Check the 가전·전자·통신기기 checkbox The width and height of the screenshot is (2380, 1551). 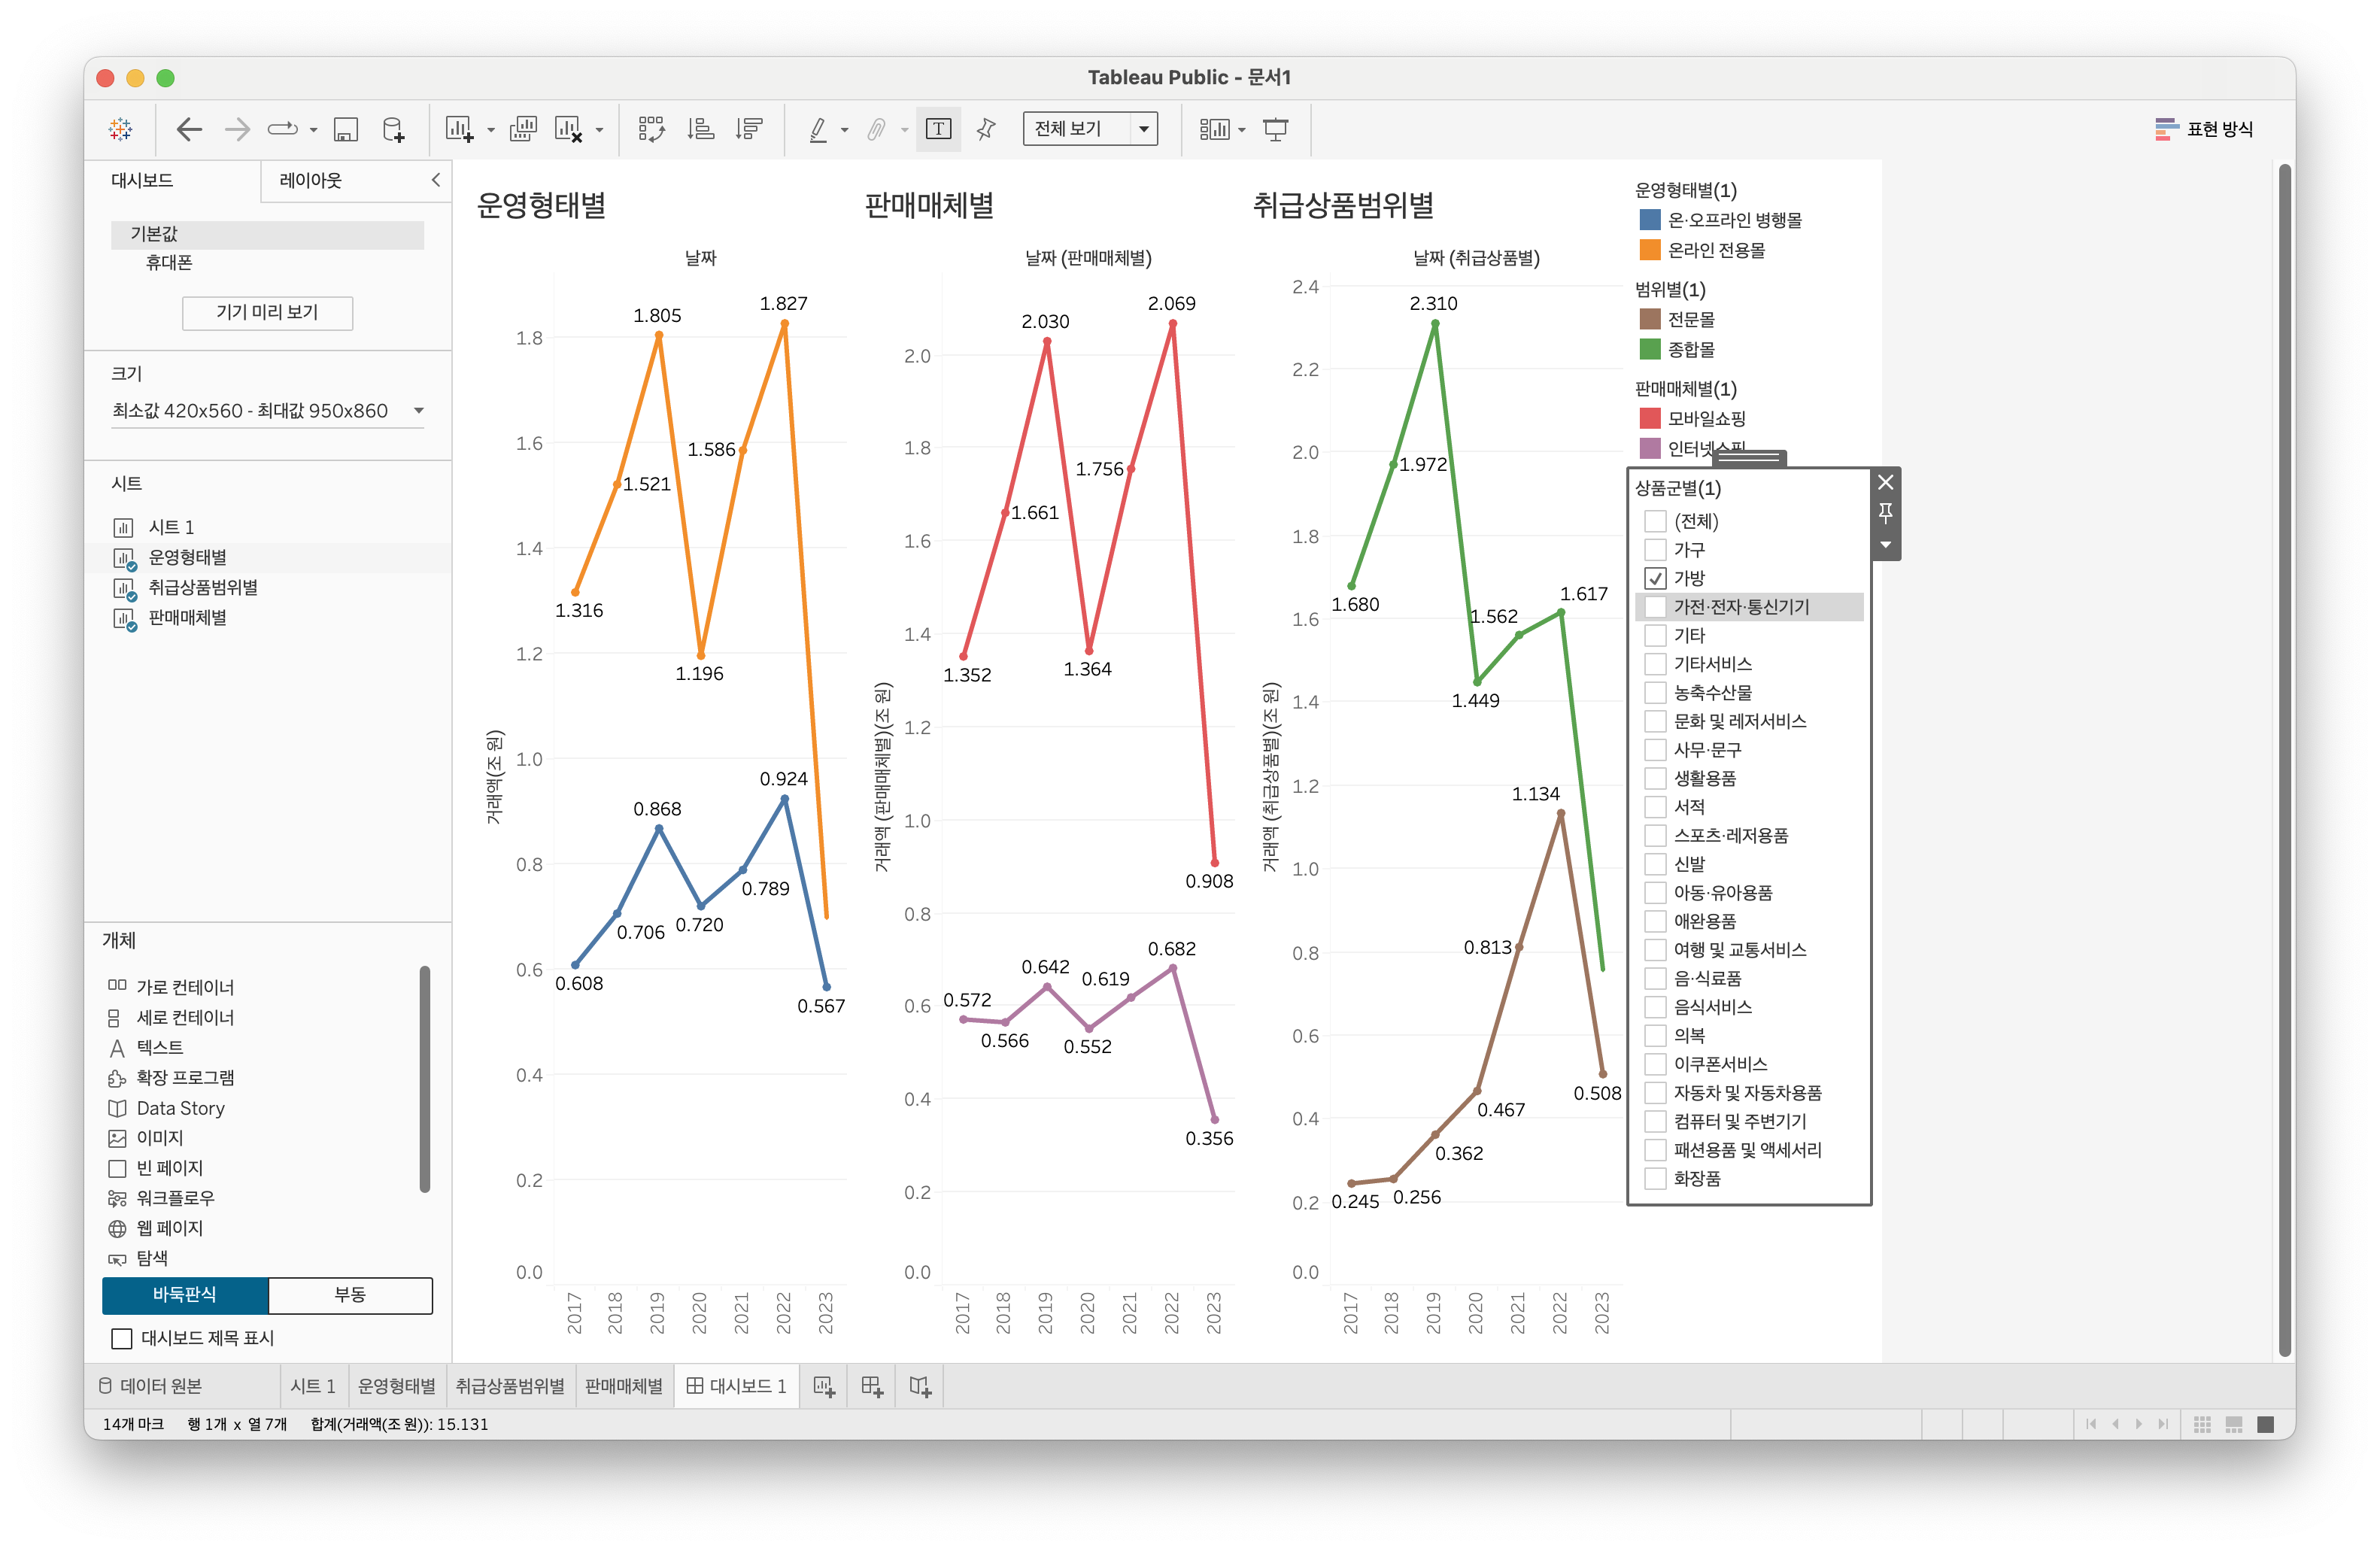coord(1655,607)
